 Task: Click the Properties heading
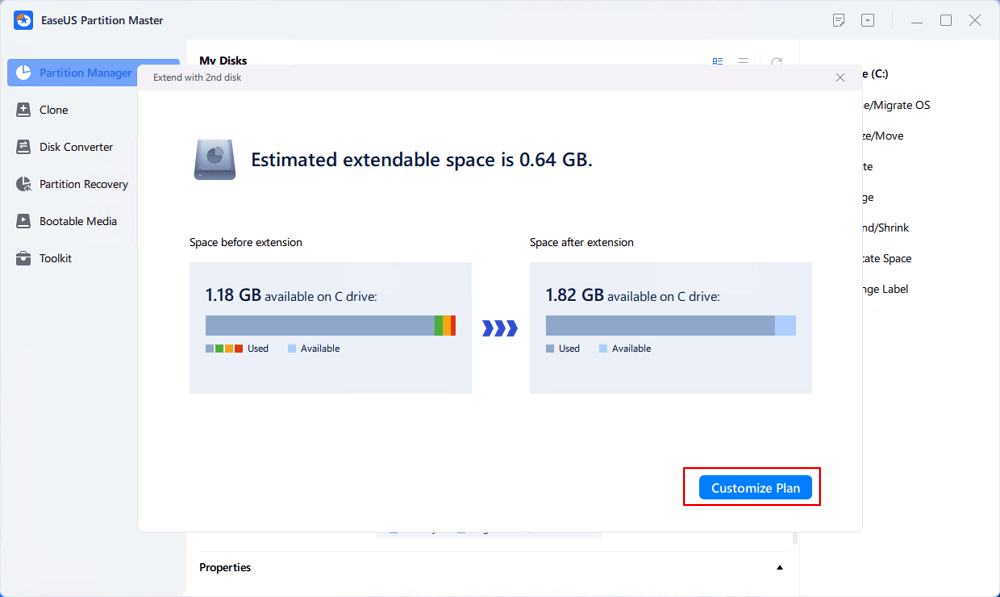tap(225, 568)
